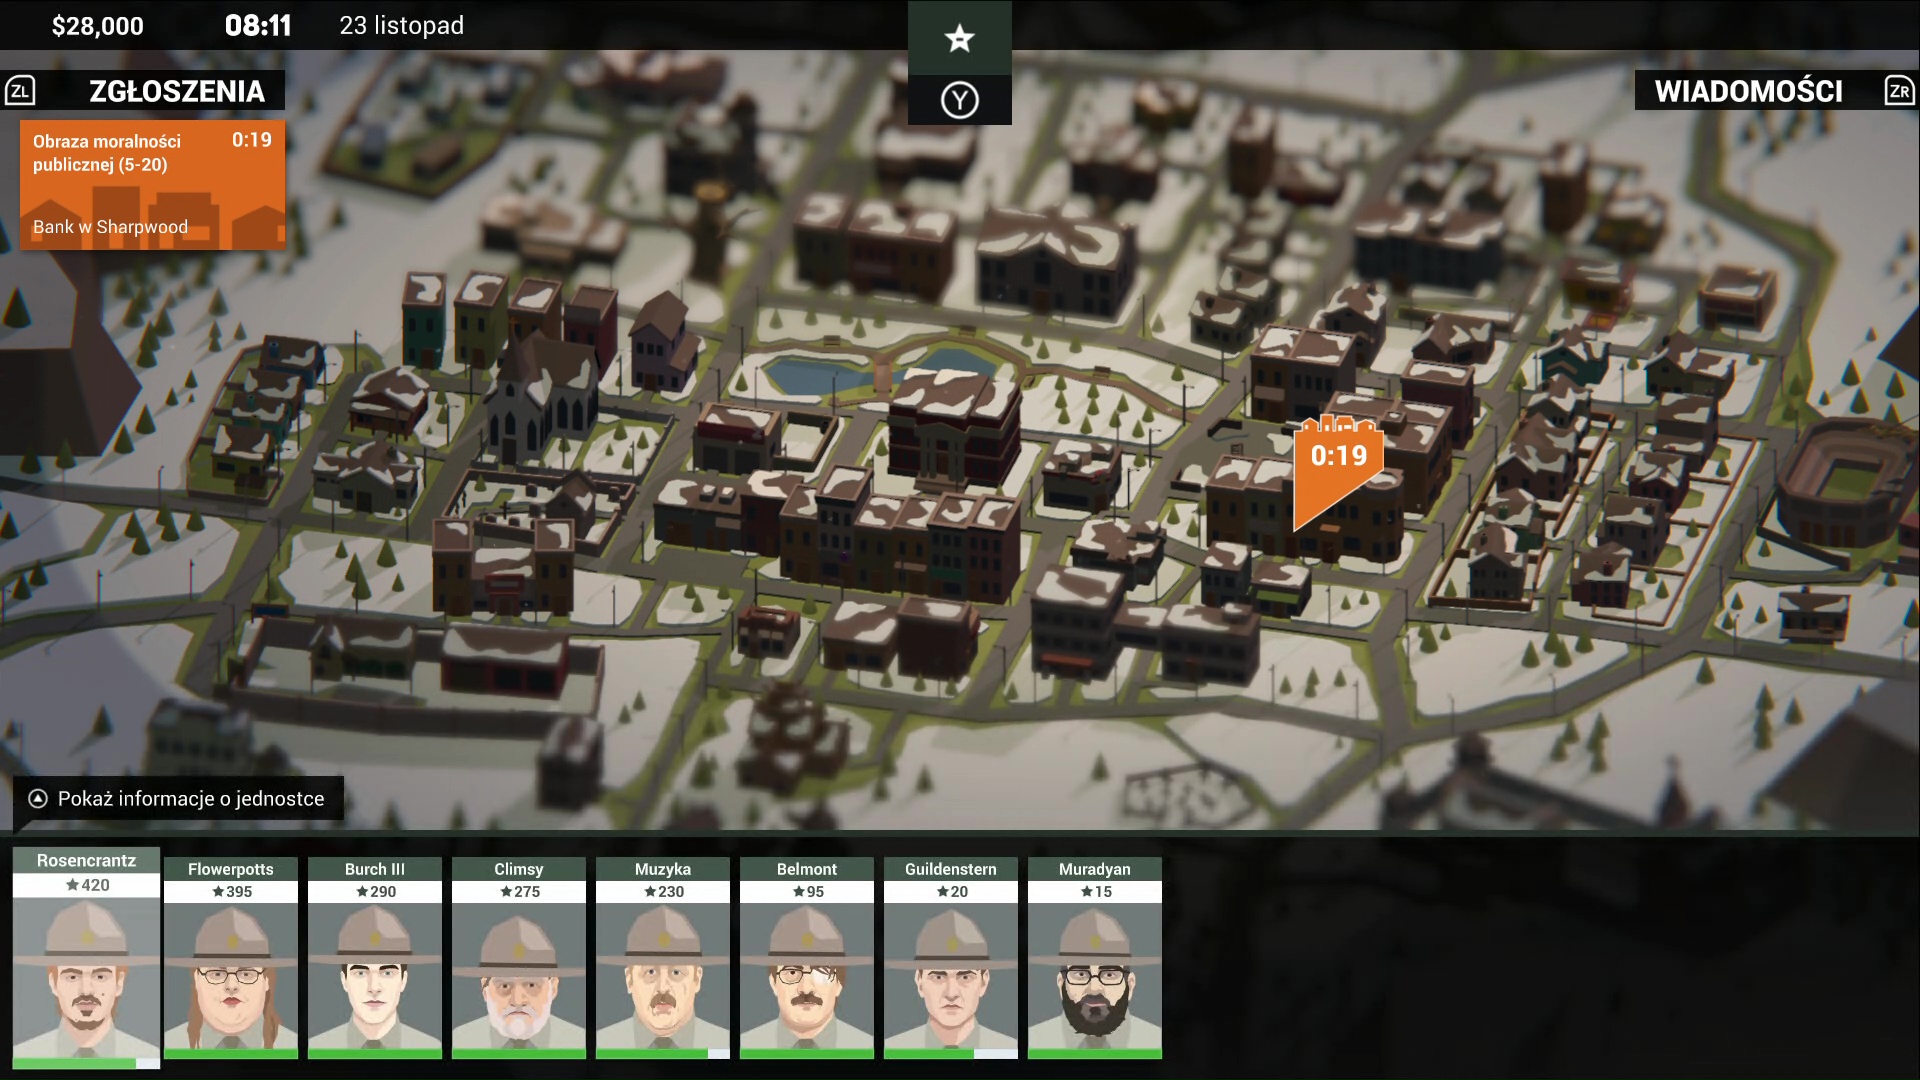Click Pokaż informacje o jednostce button

pyautogui.click(x=190, y=798)
